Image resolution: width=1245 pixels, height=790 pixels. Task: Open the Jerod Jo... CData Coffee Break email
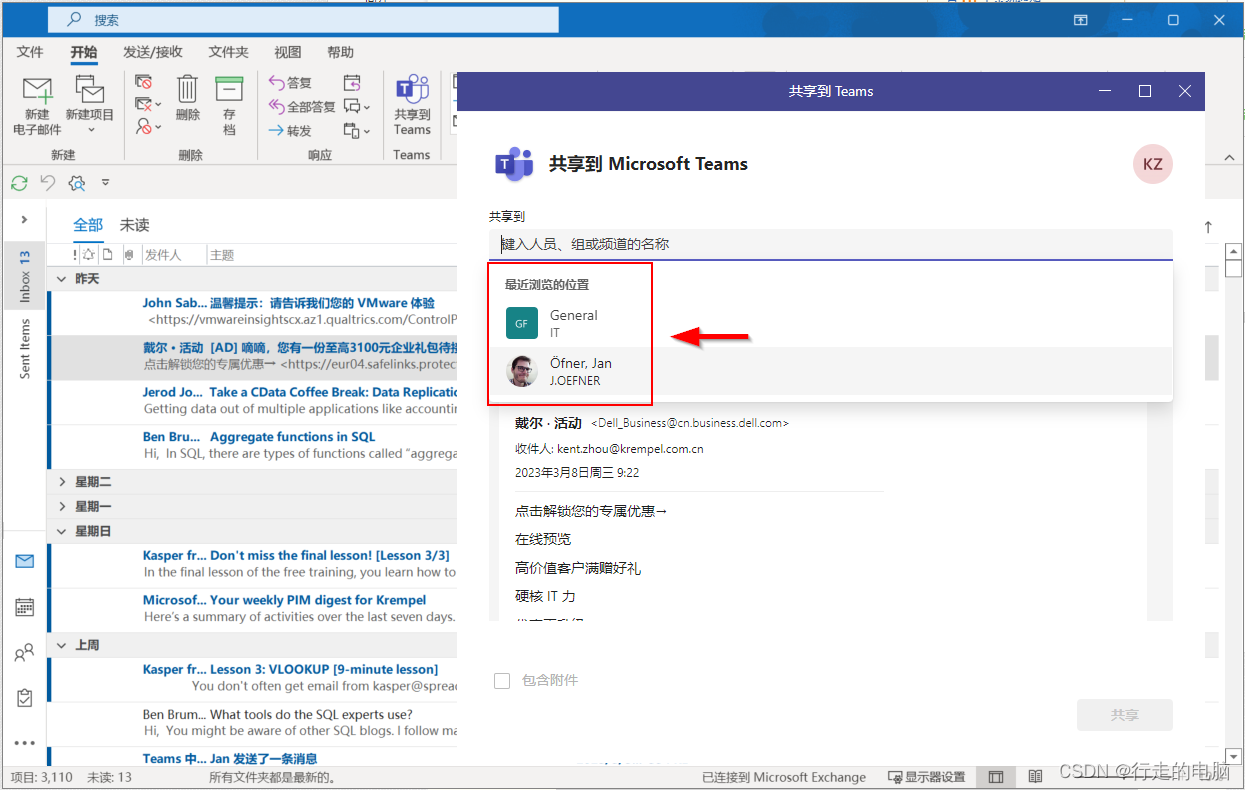tap(253, 401)
